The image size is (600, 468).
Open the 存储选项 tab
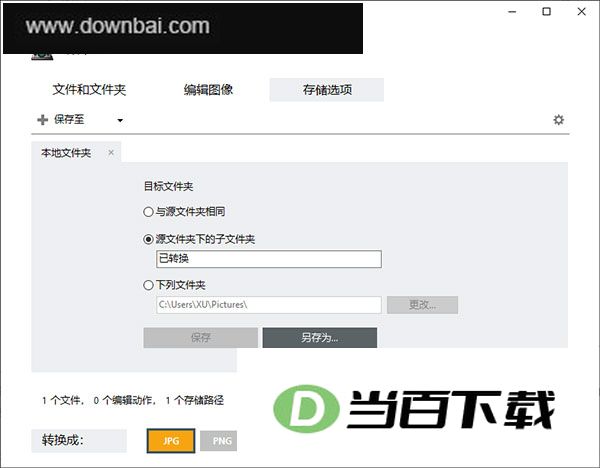327,90
